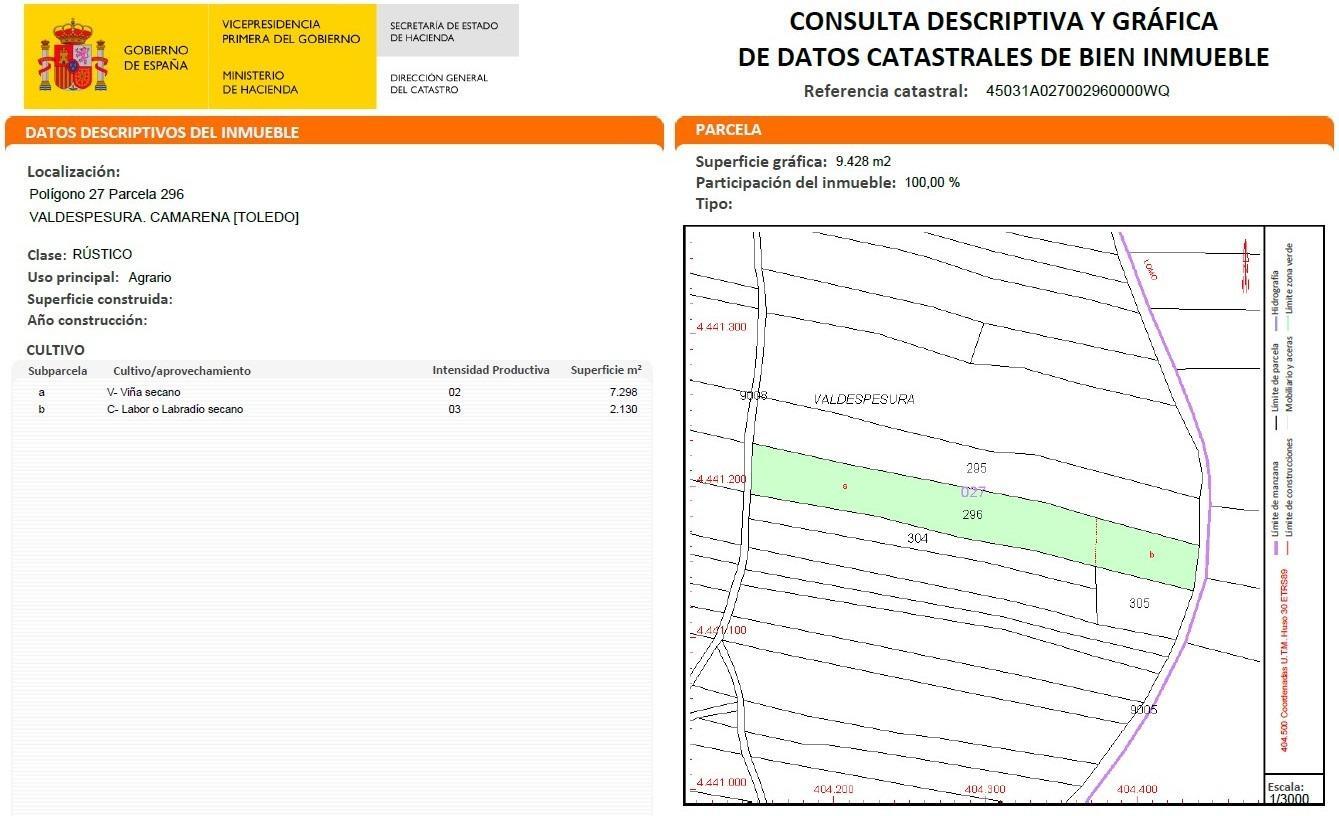Click the Gobierno de España coat of arms
The image size is (1339, 816).
(x=72, y=56)
